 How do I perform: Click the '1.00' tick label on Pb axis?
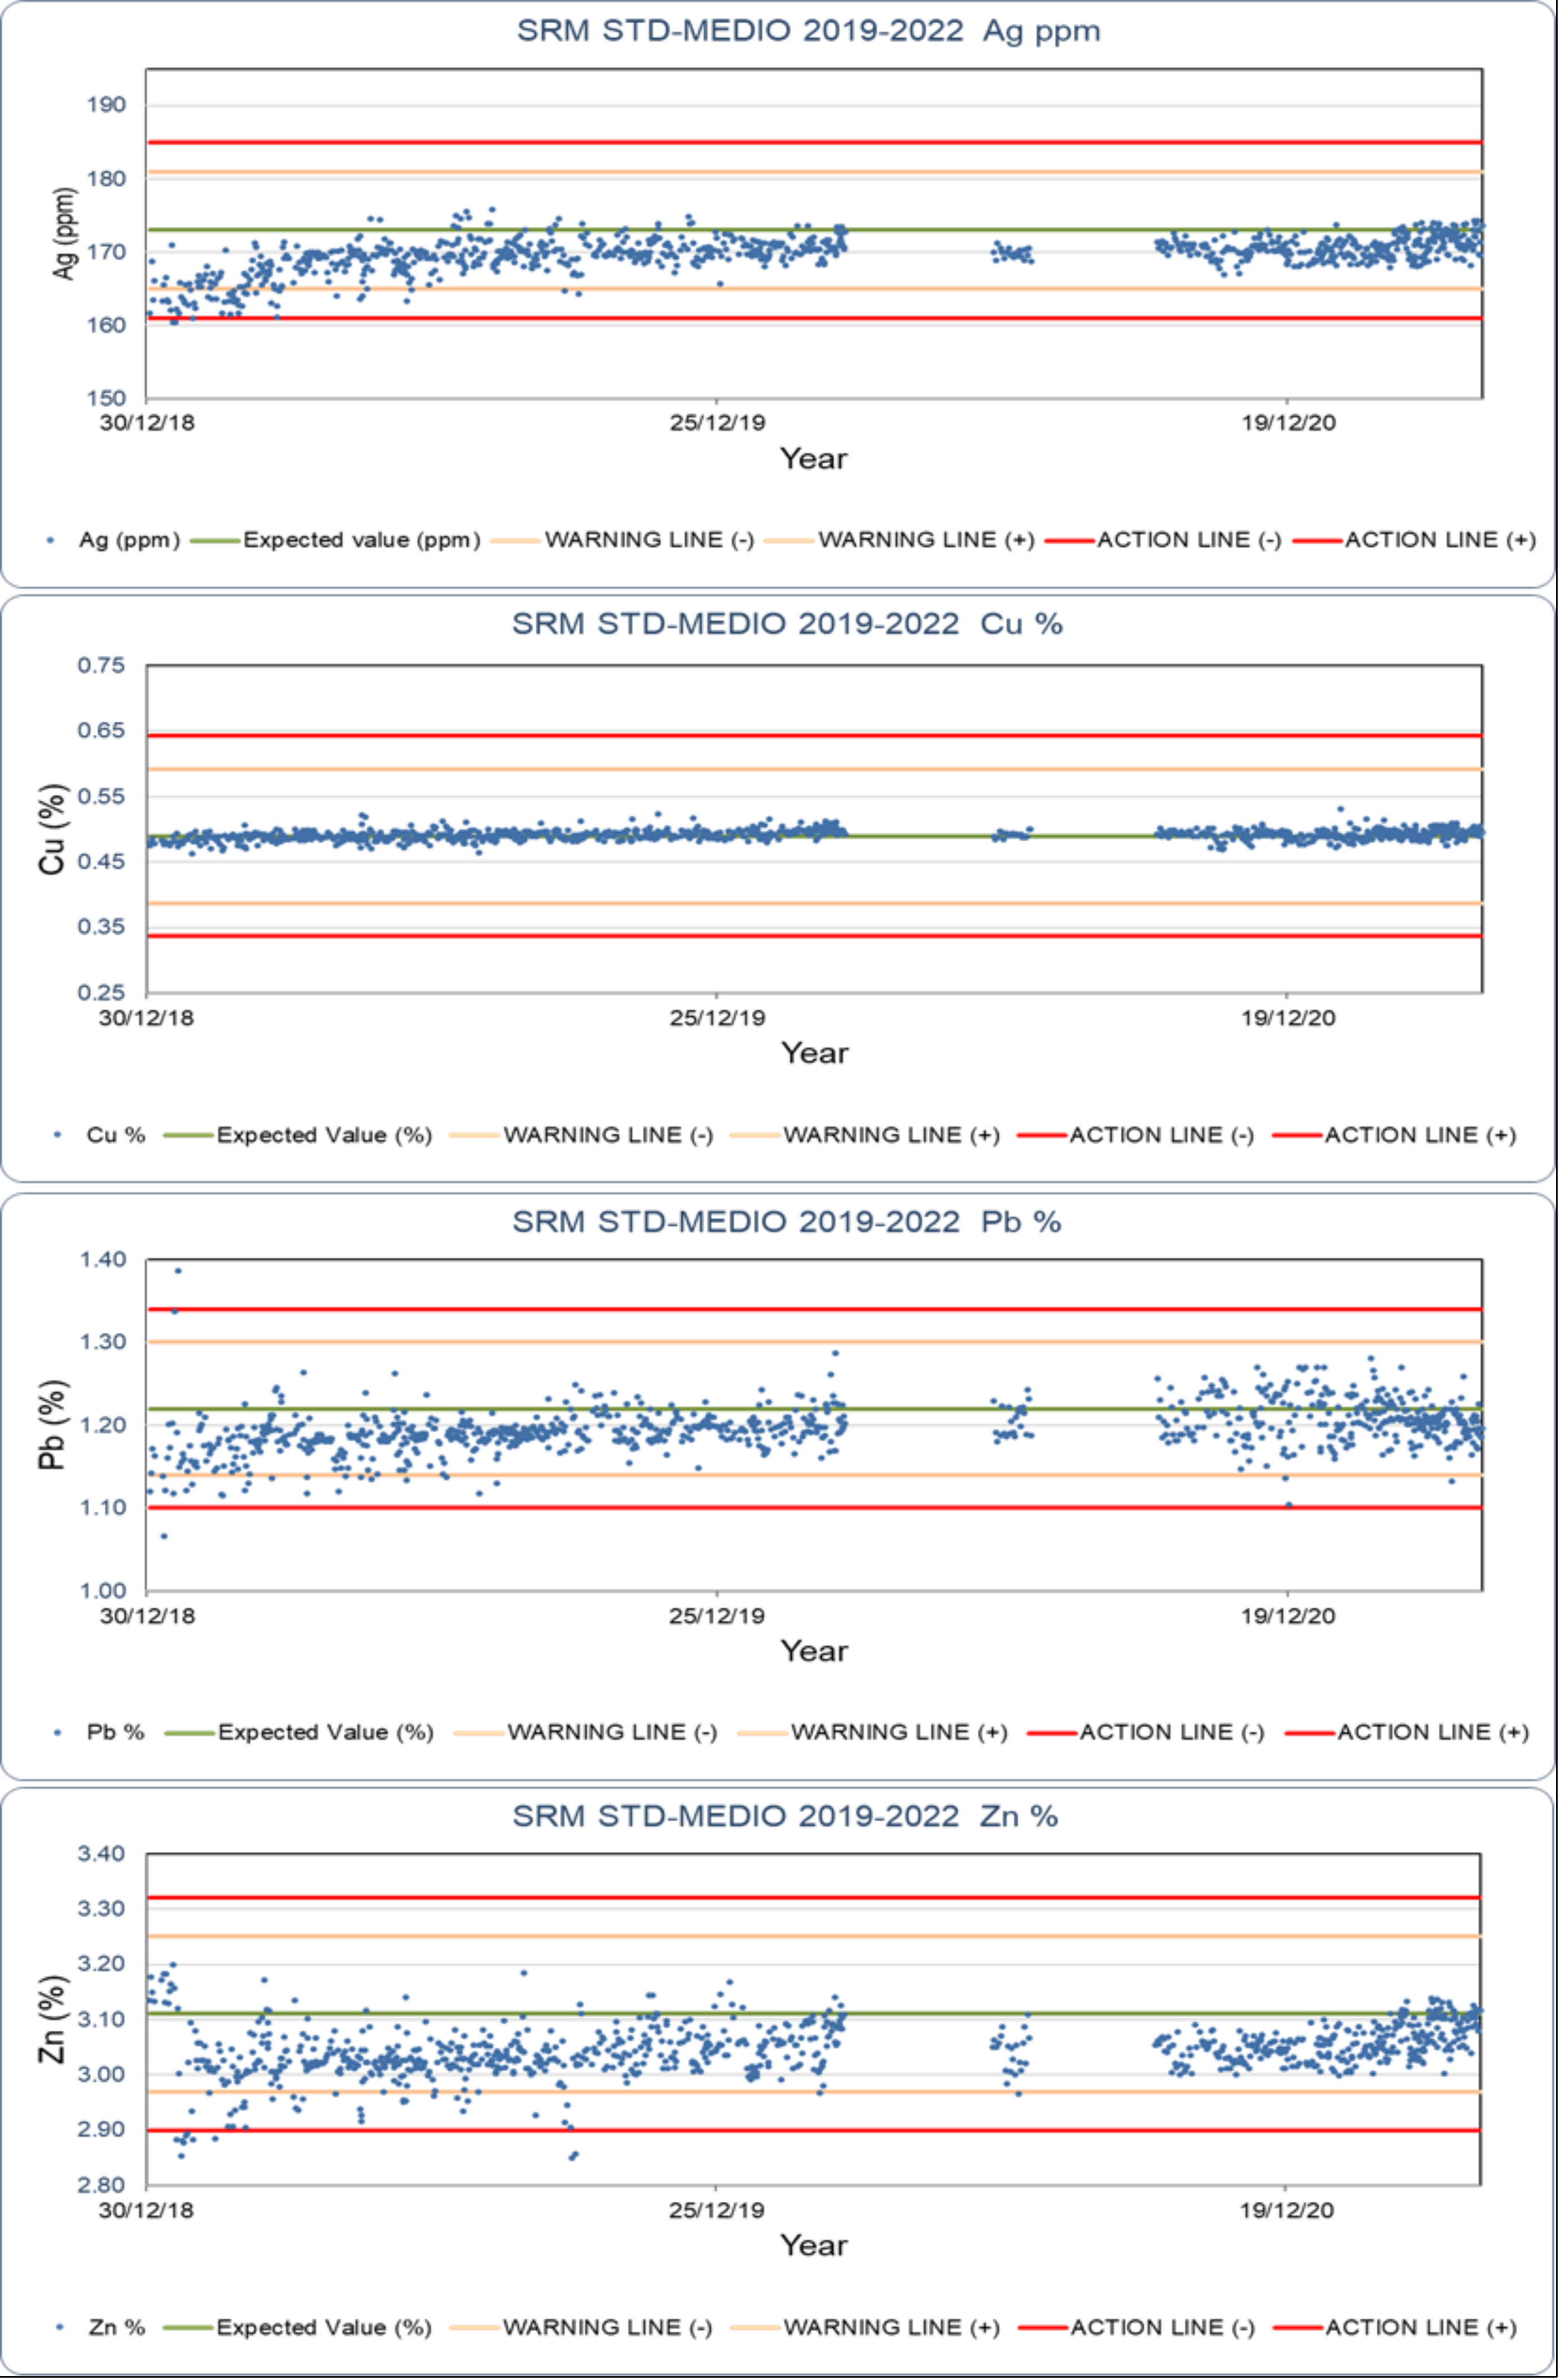pos(102,1591)
